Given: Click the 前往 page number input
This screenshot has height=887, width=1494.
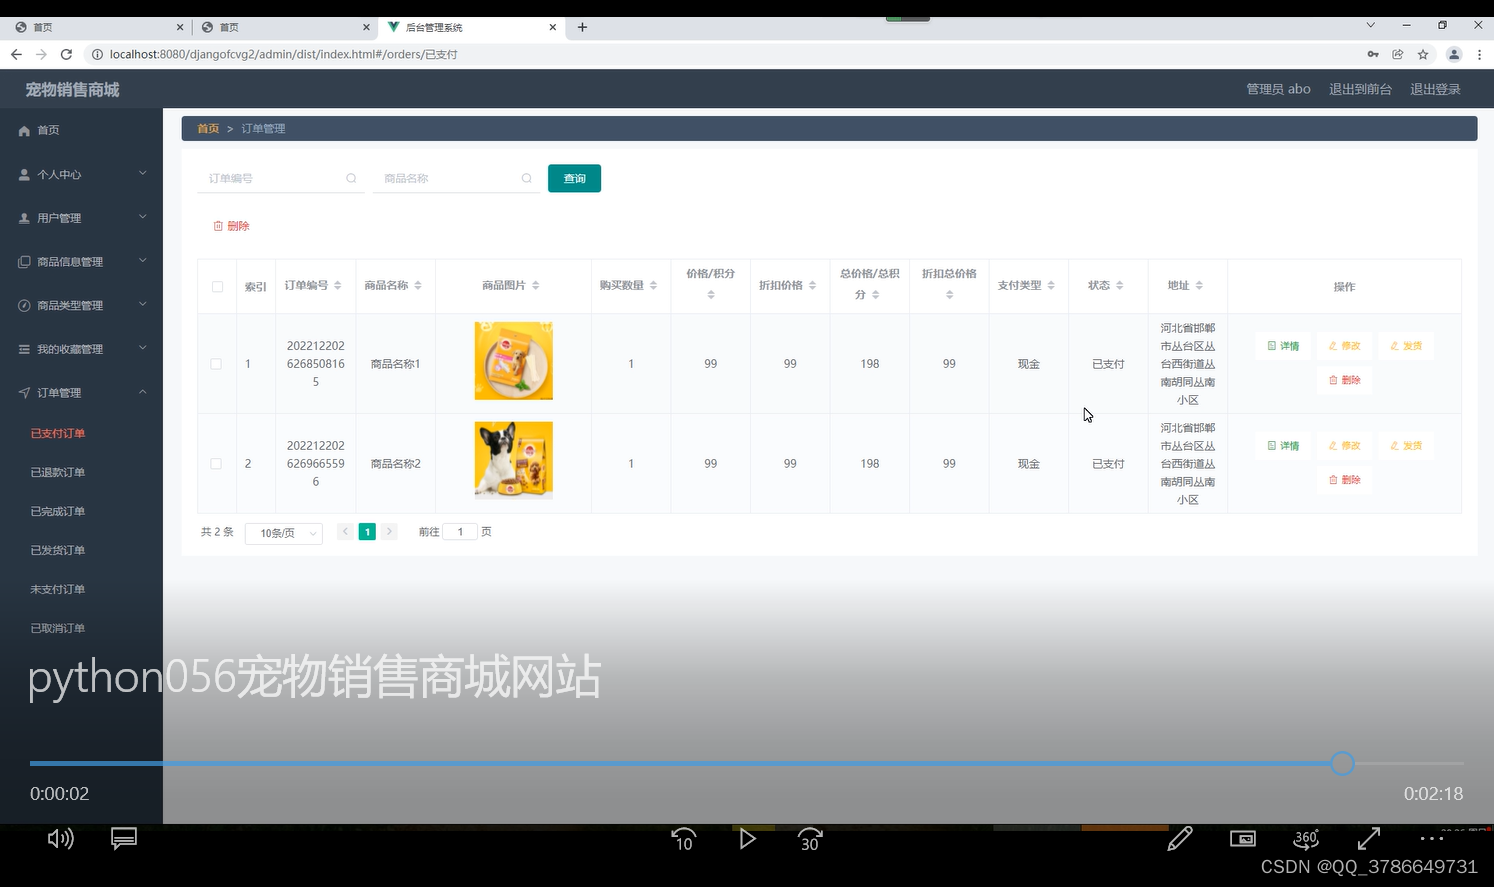Looking at the screenshot, I should pos(460,532).
